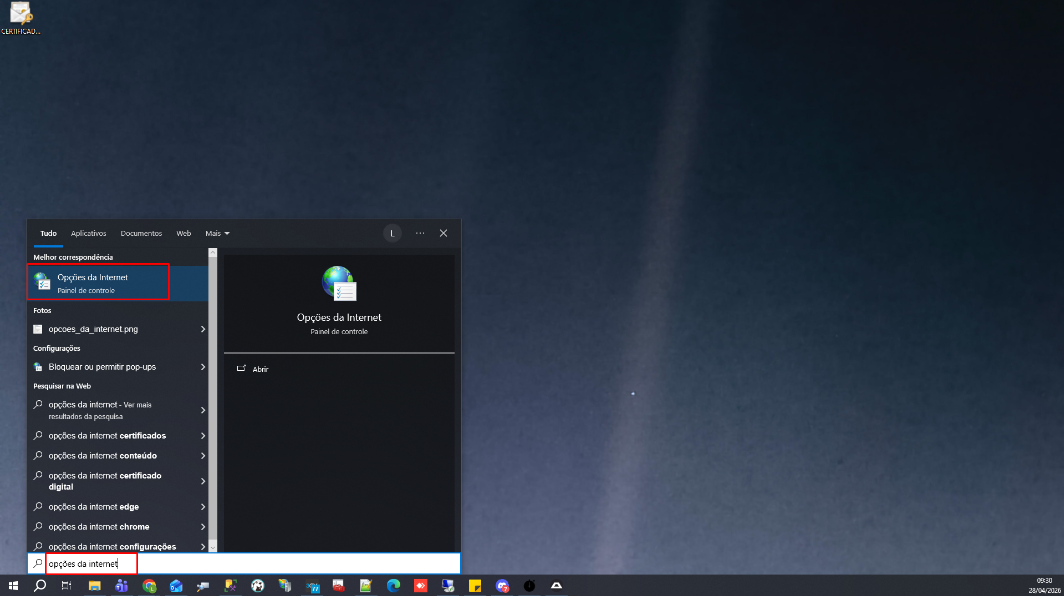The image size is (1064, 597).
Task: Open Sticky Notes yellow icon on taskbar
Action: (x=475, y=585)
